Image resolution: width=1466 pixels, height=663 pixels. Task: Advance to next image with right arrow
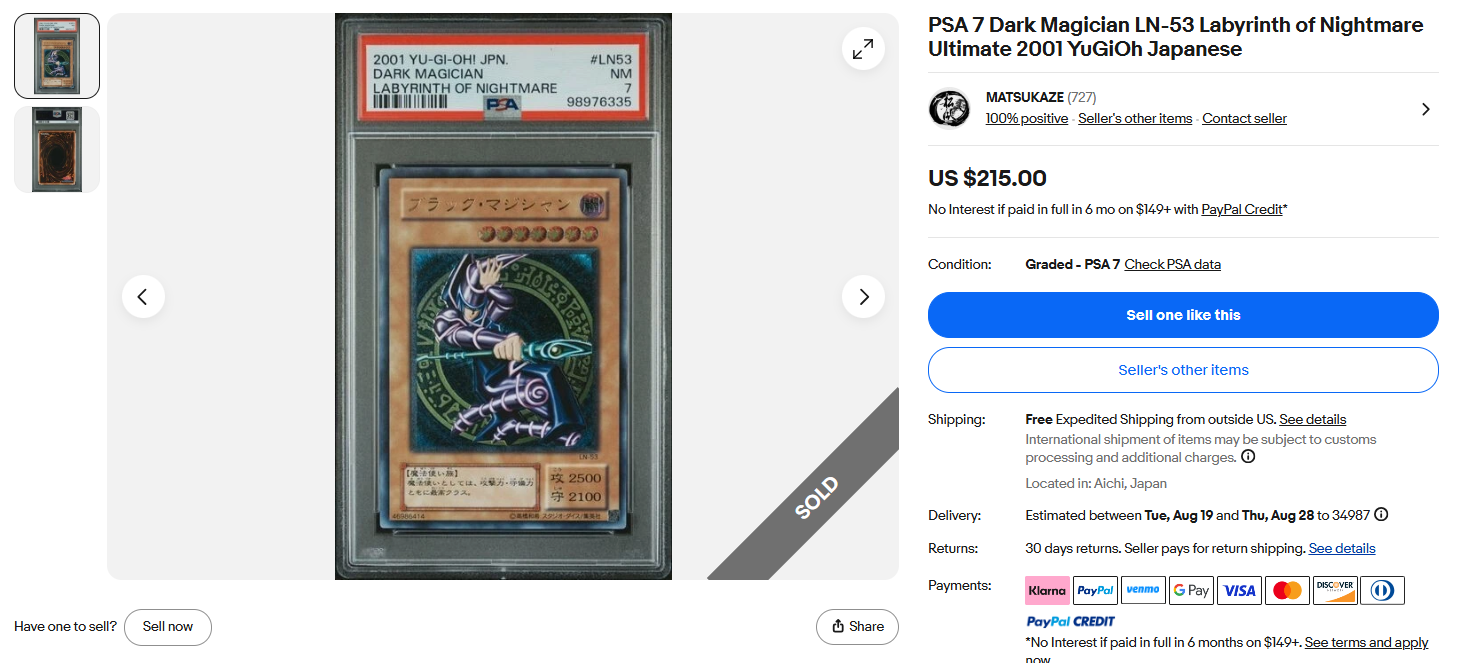point(863,297)
